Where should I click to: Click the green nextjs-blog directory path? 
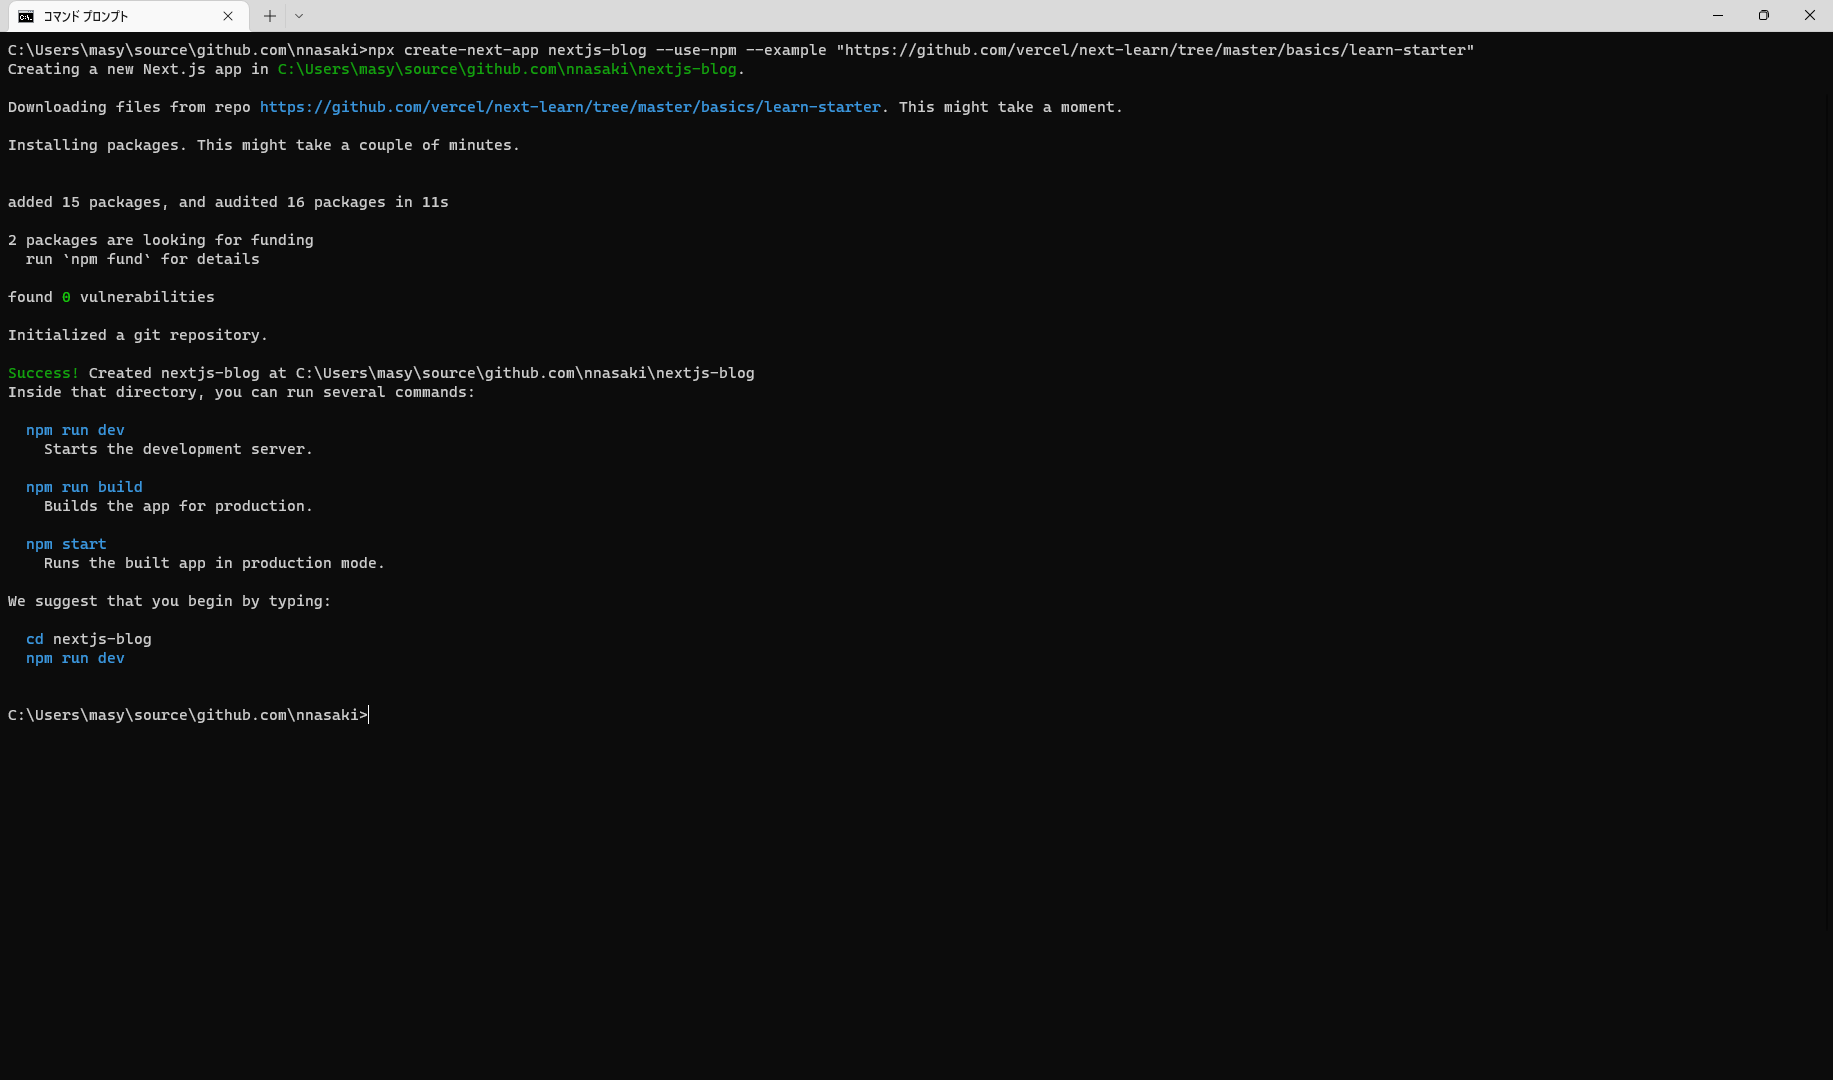[507, 69]
